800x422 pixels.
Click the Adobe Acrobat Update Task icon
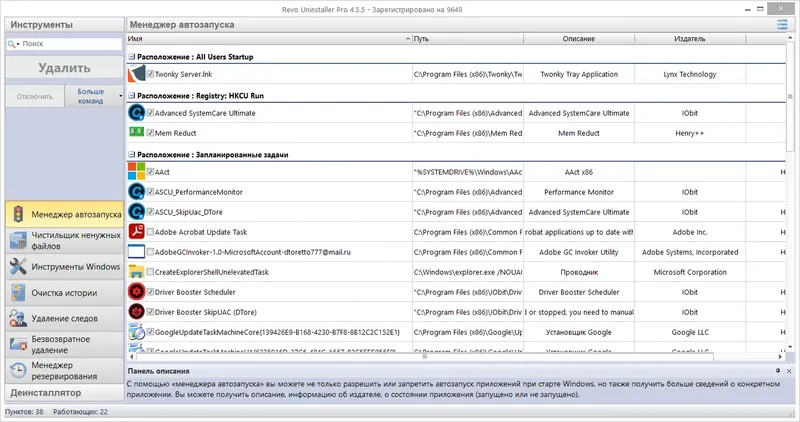(x=136, y=232)
